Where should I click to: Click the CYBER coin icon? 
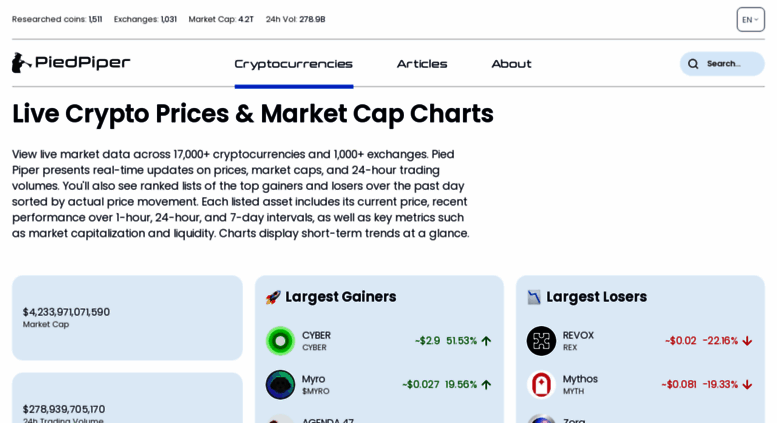point(280,341)
